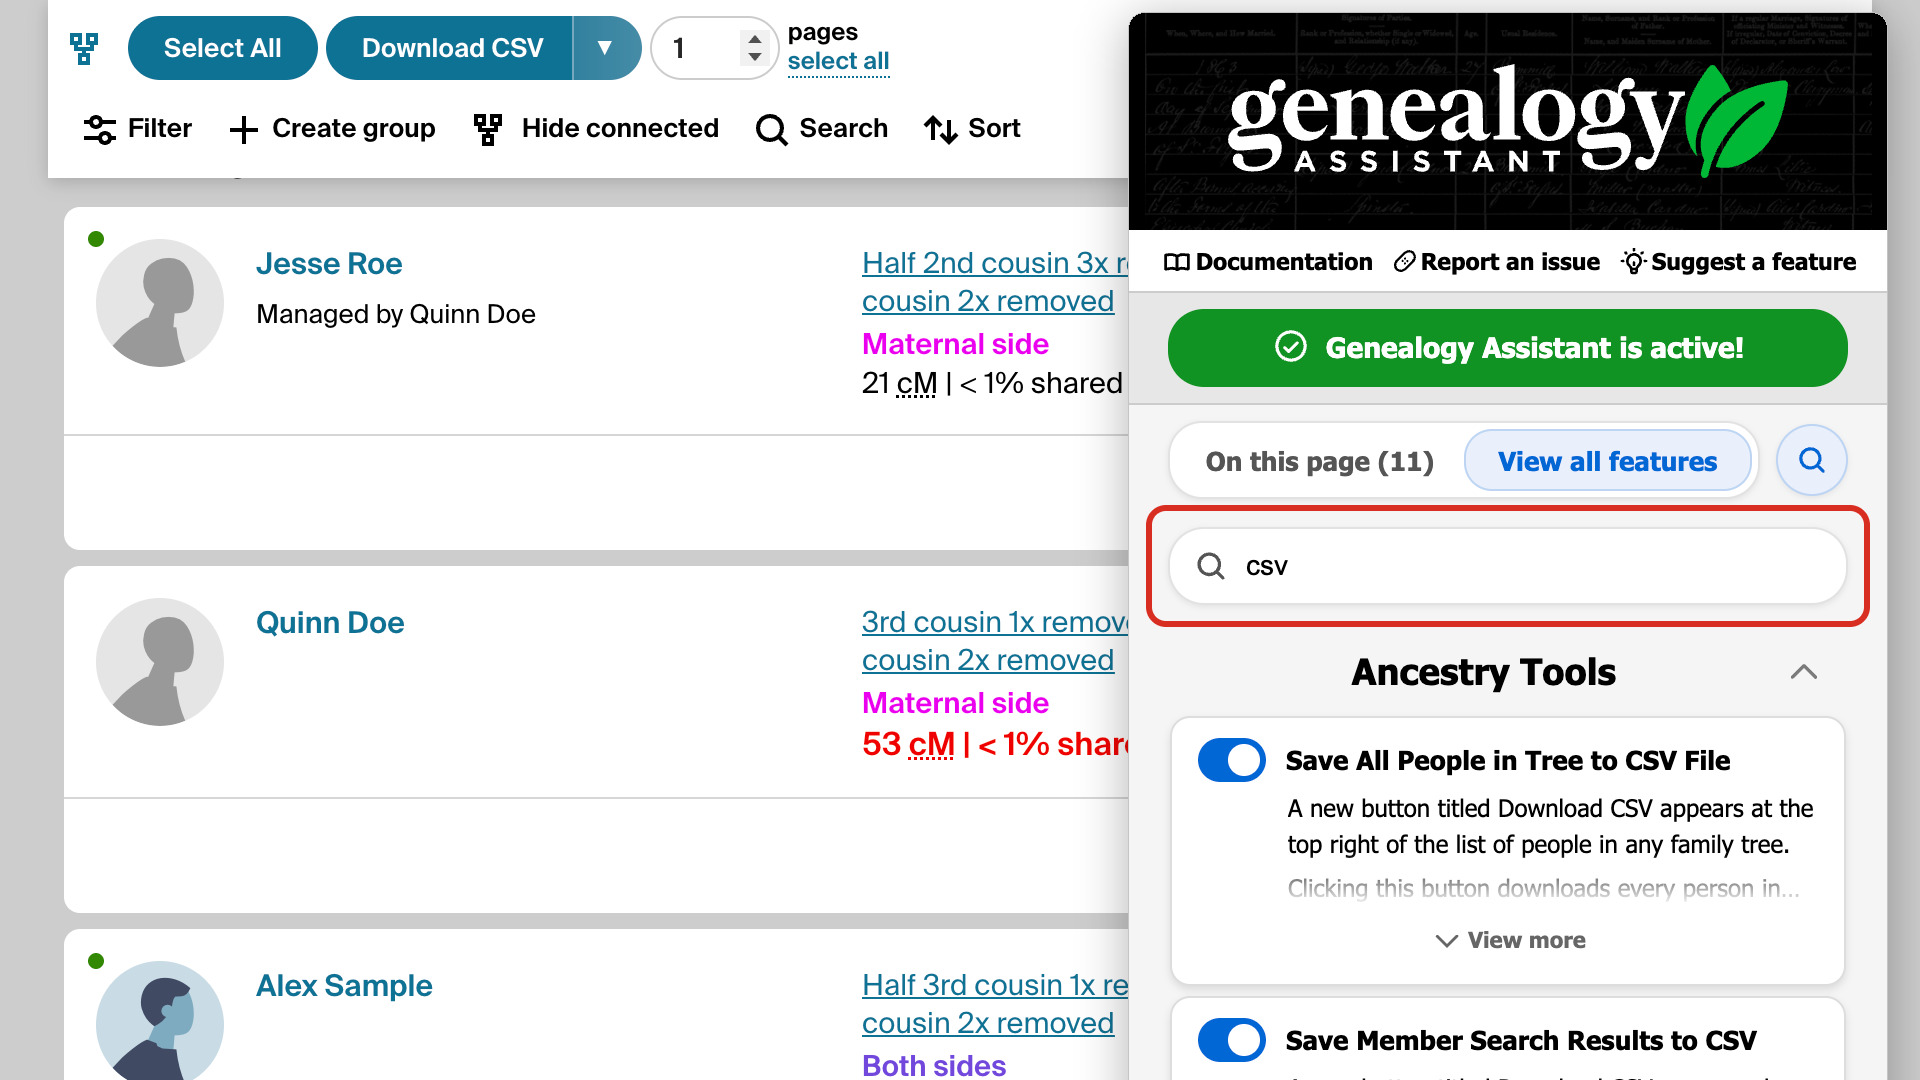Click Create group

tap(332, 129)
